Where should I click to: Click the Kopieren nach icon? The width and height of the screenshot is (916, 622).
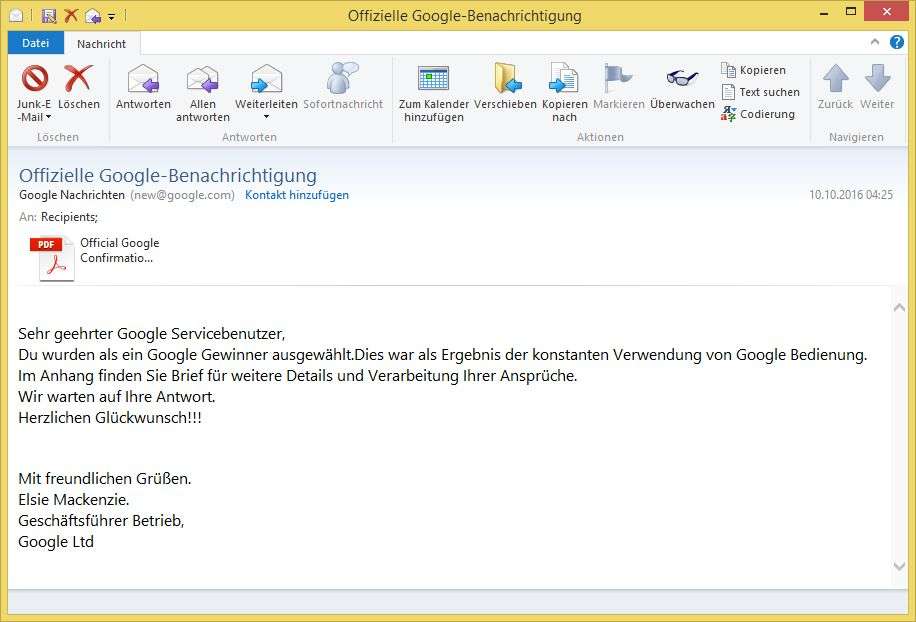[x=564, y=78]
